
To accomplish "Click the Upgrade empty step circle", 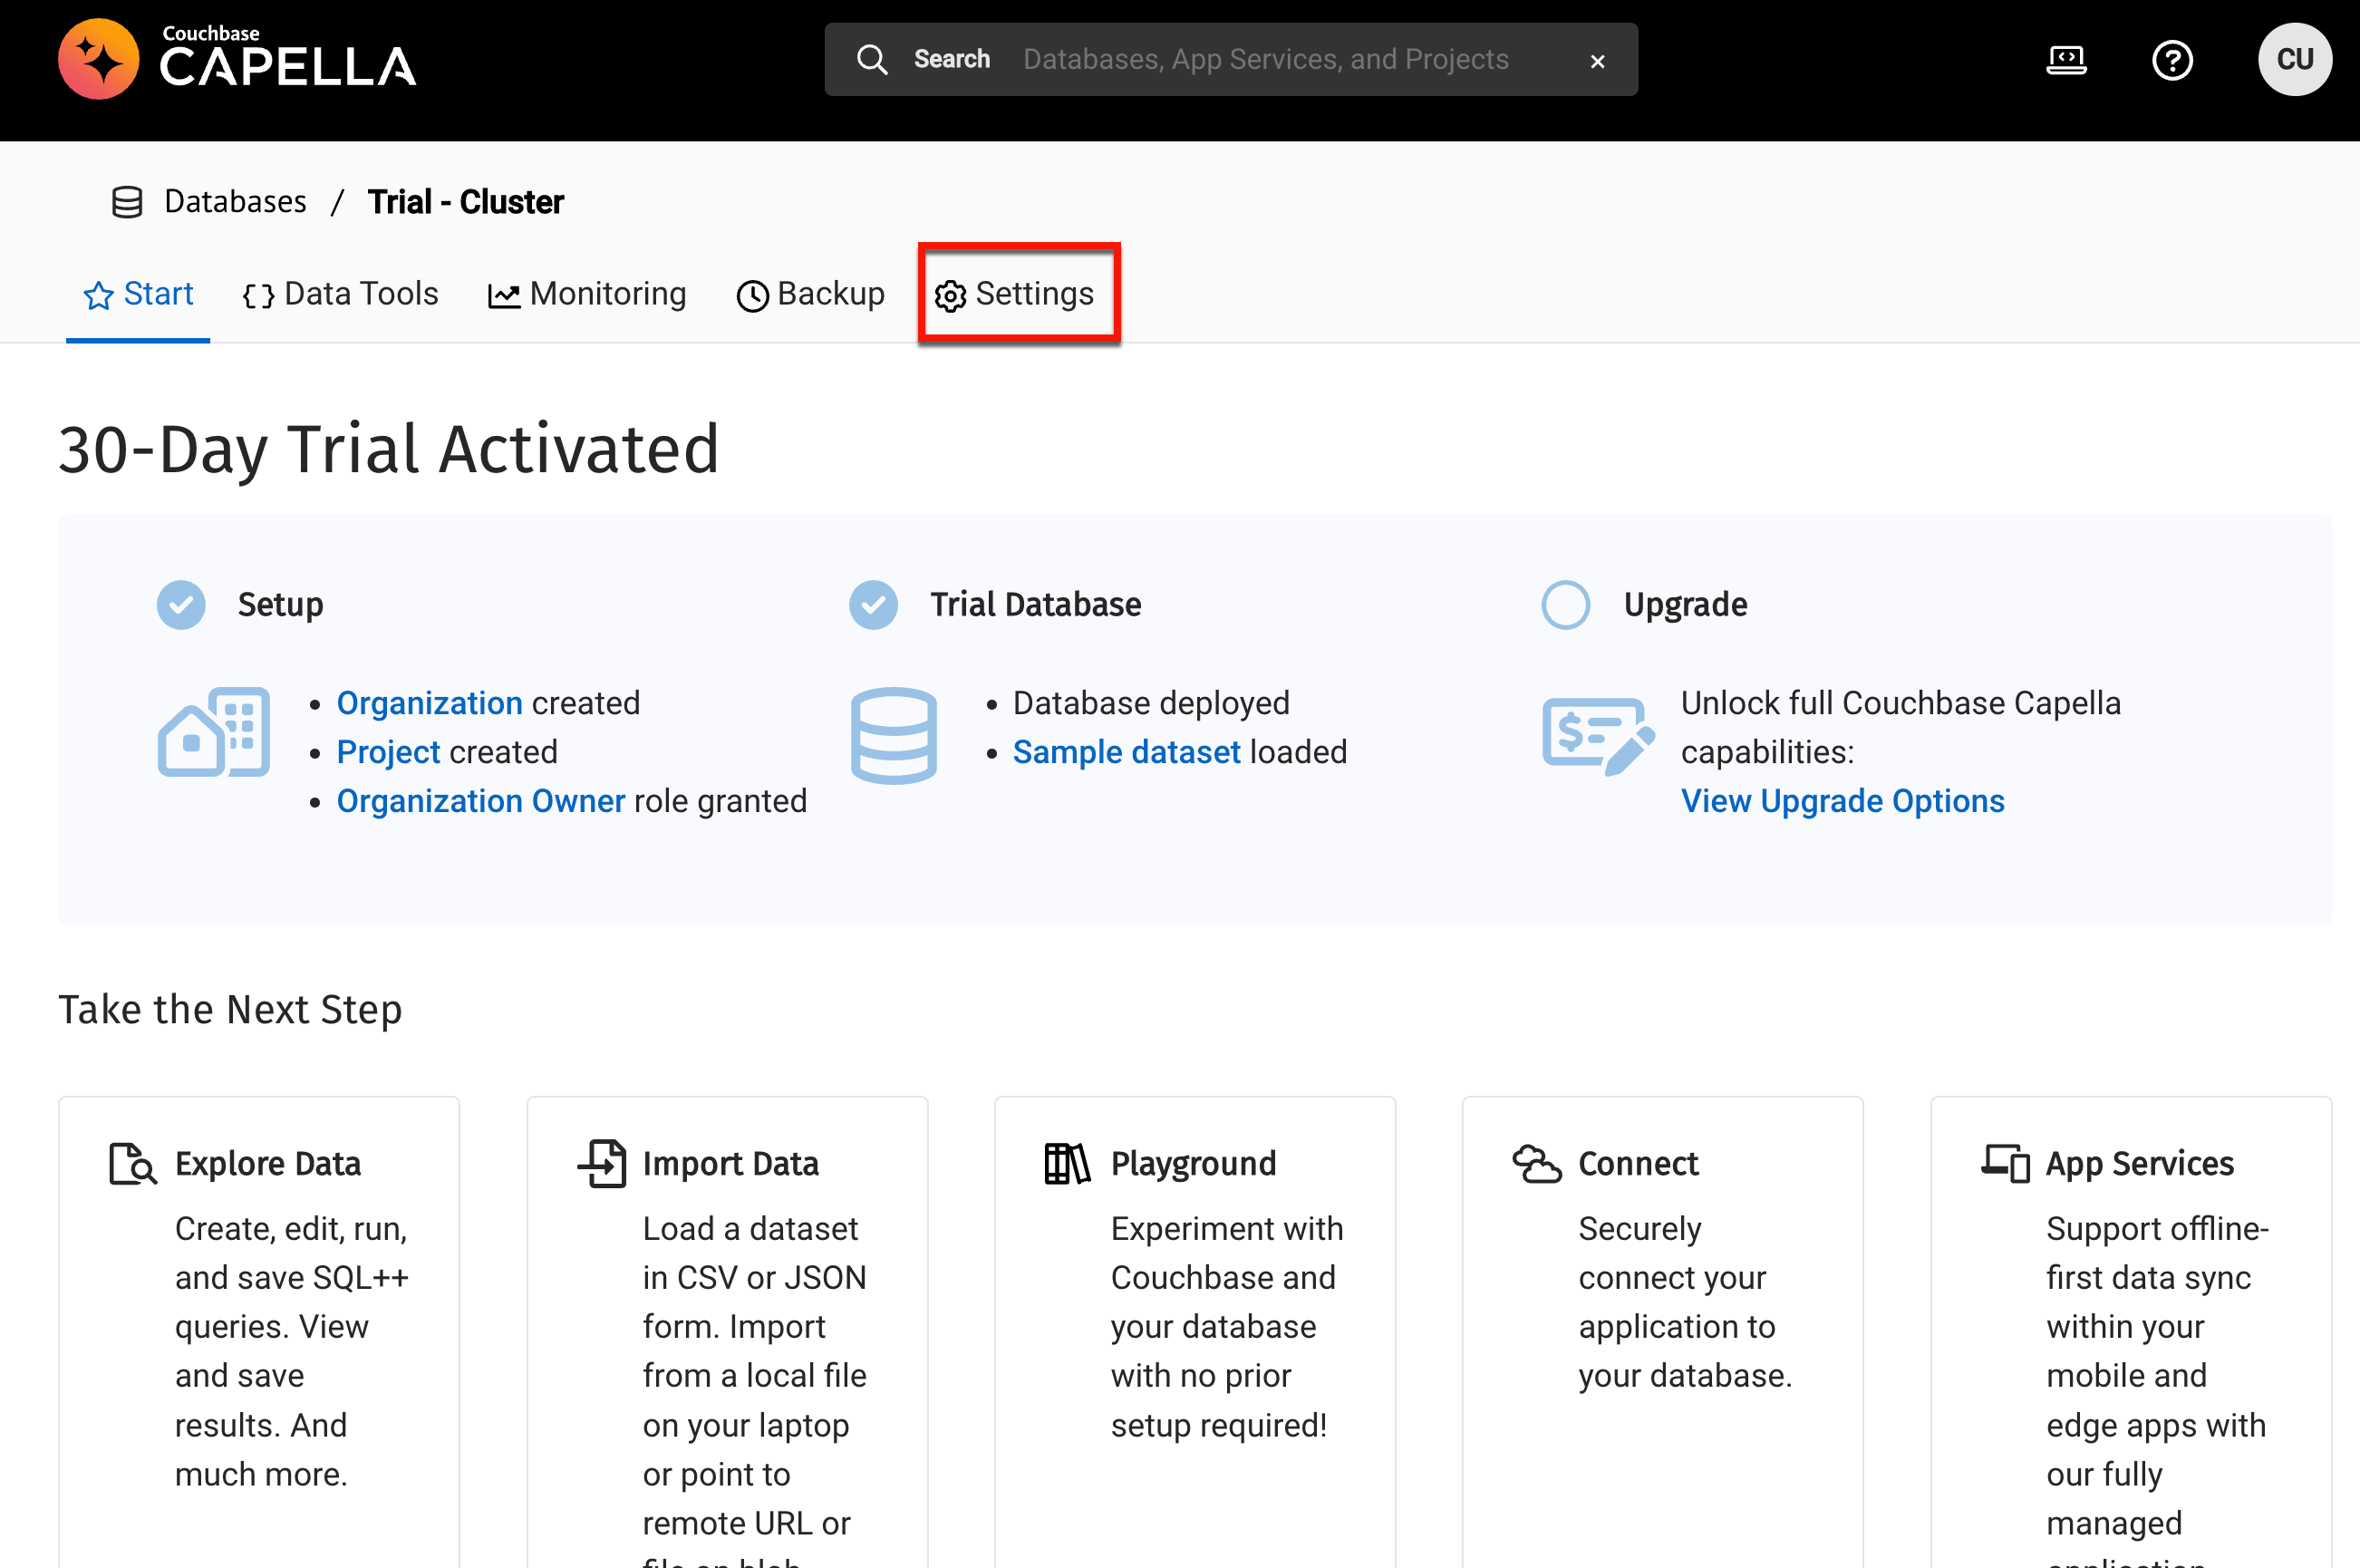I will (1565, 604).
